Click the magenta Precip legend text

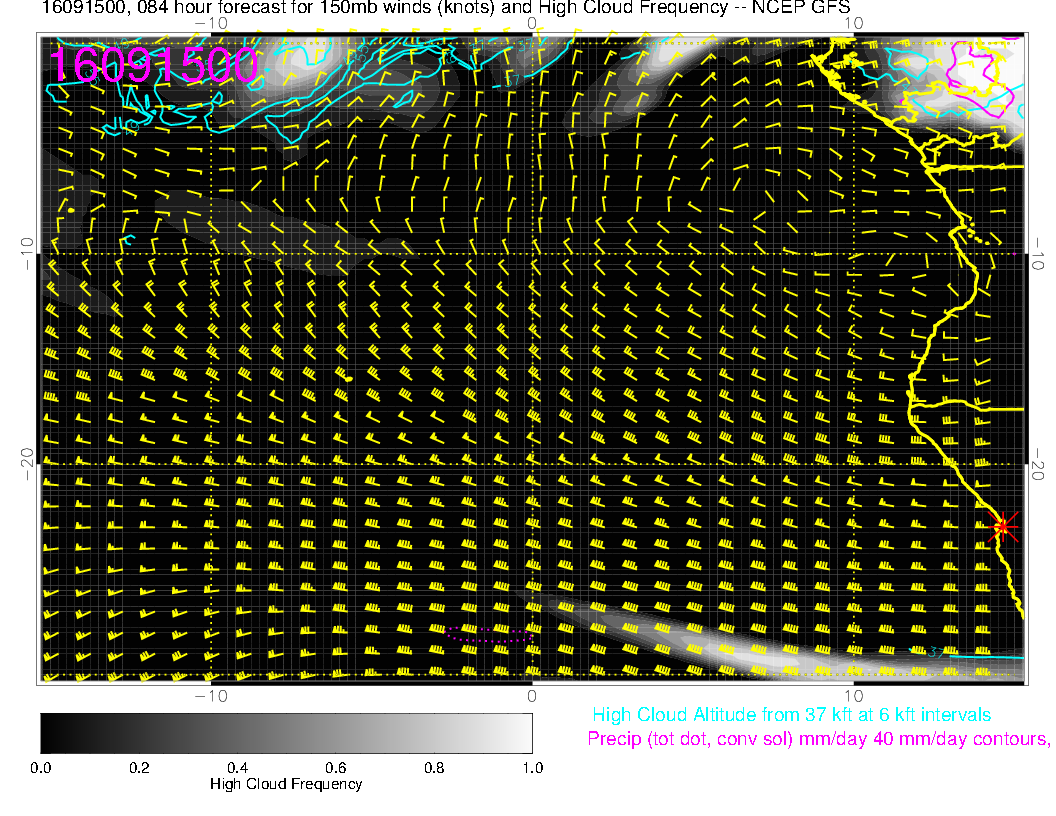(x=818, y=739)
